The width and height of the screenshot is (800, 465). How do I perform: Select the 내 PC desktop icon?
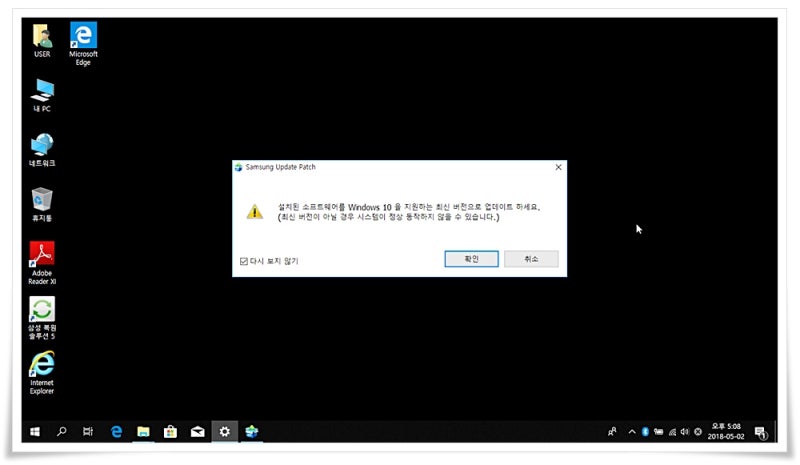tap(42, 95)
